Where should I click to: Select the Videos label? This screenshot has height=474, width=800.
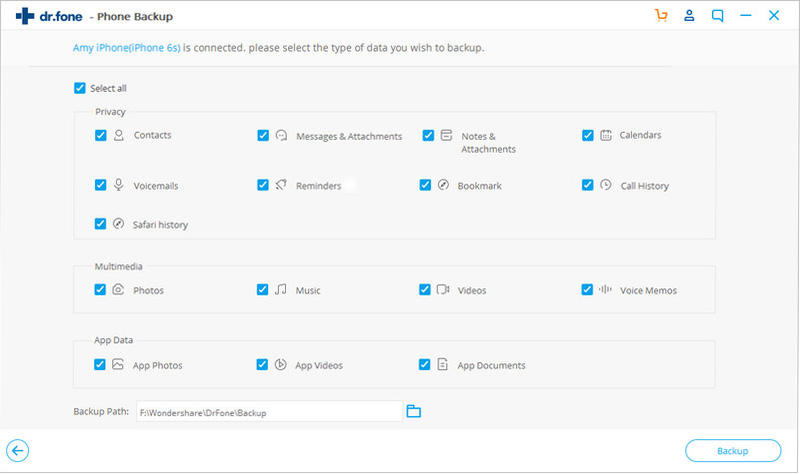click(x=472, y=290)
